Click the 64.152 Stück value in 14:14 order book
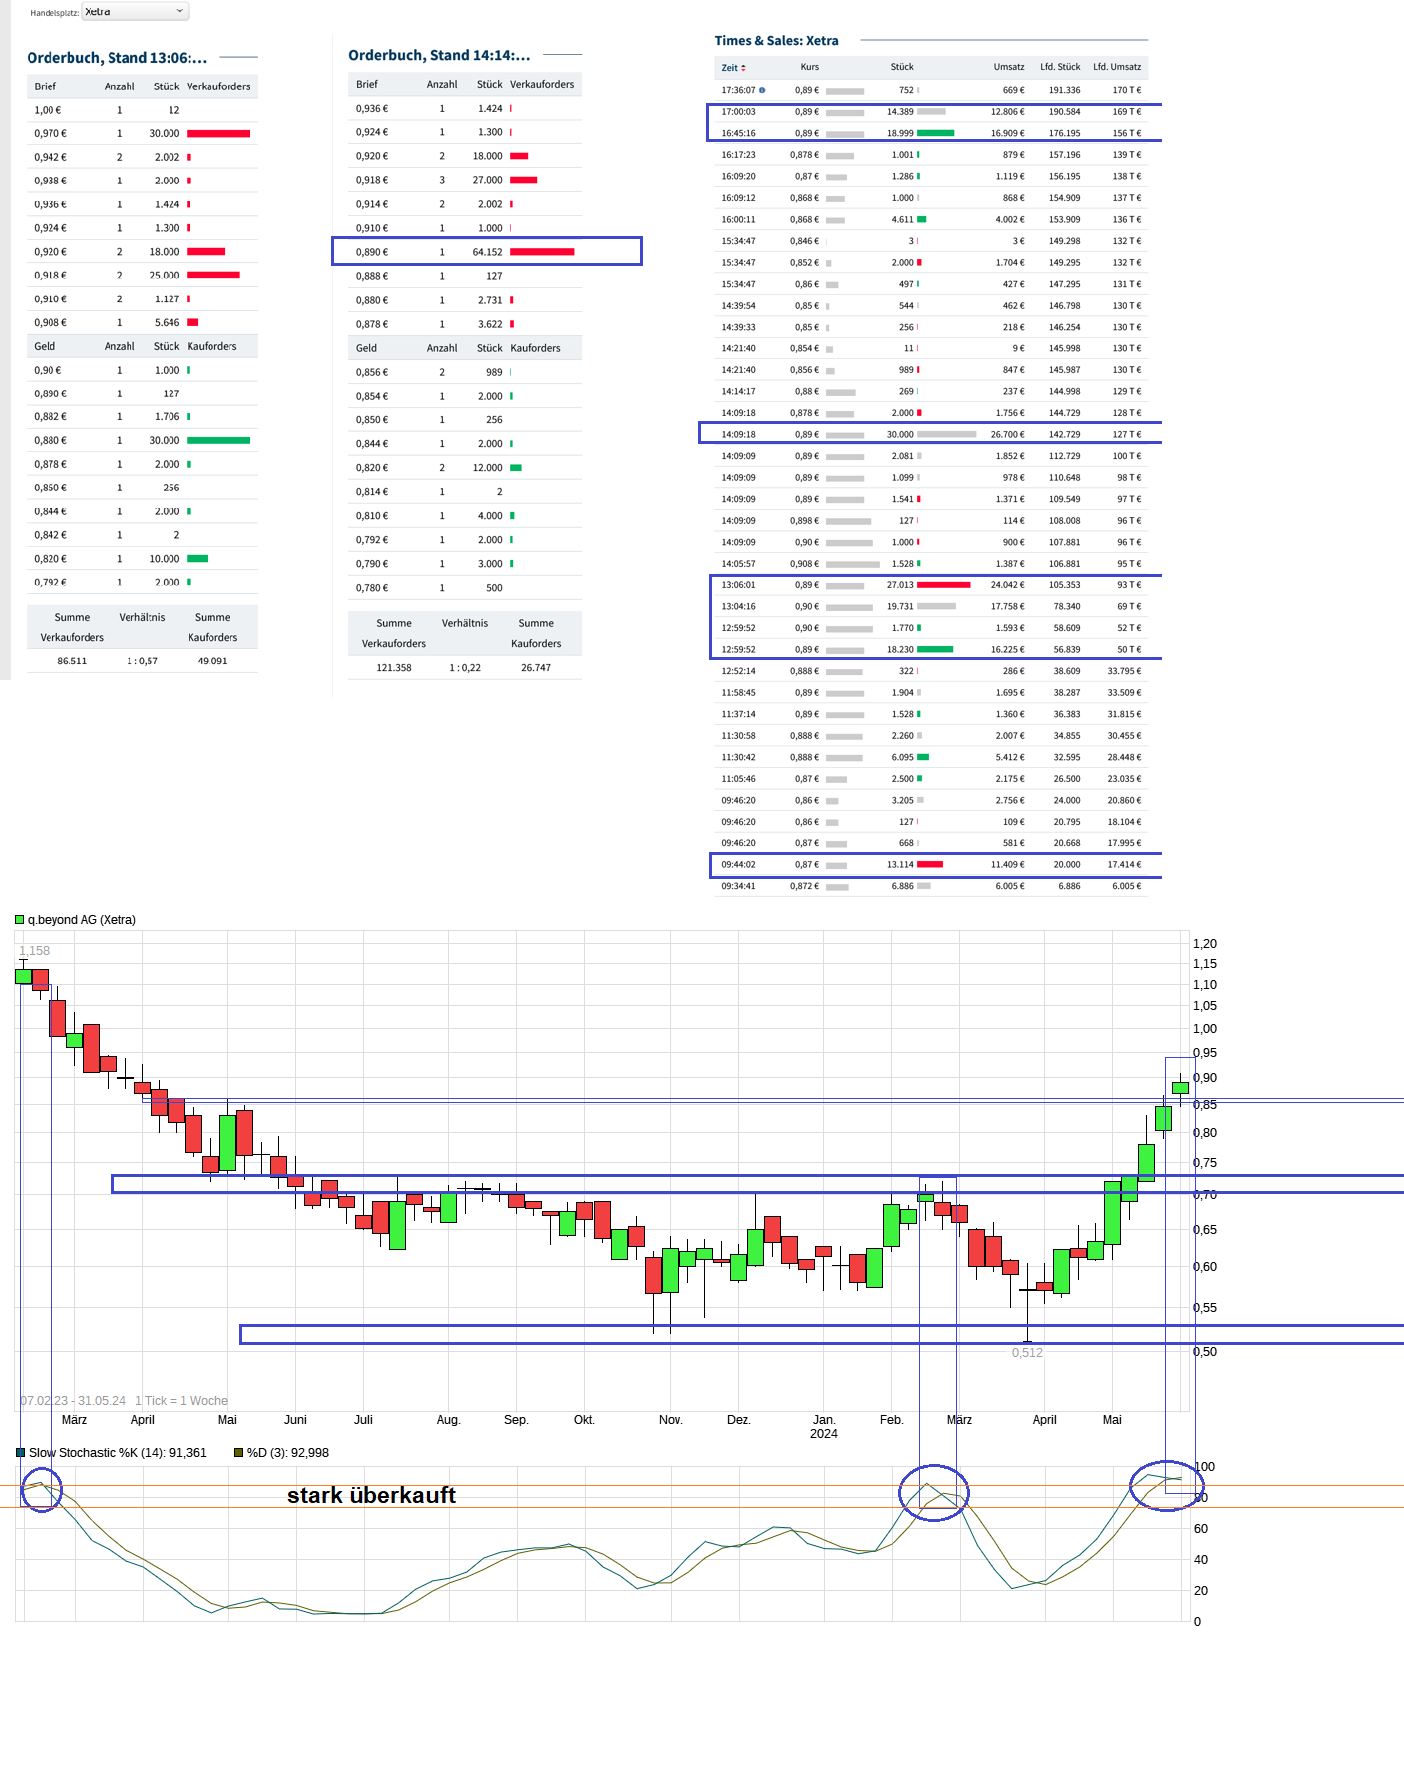 pos(487,252)
